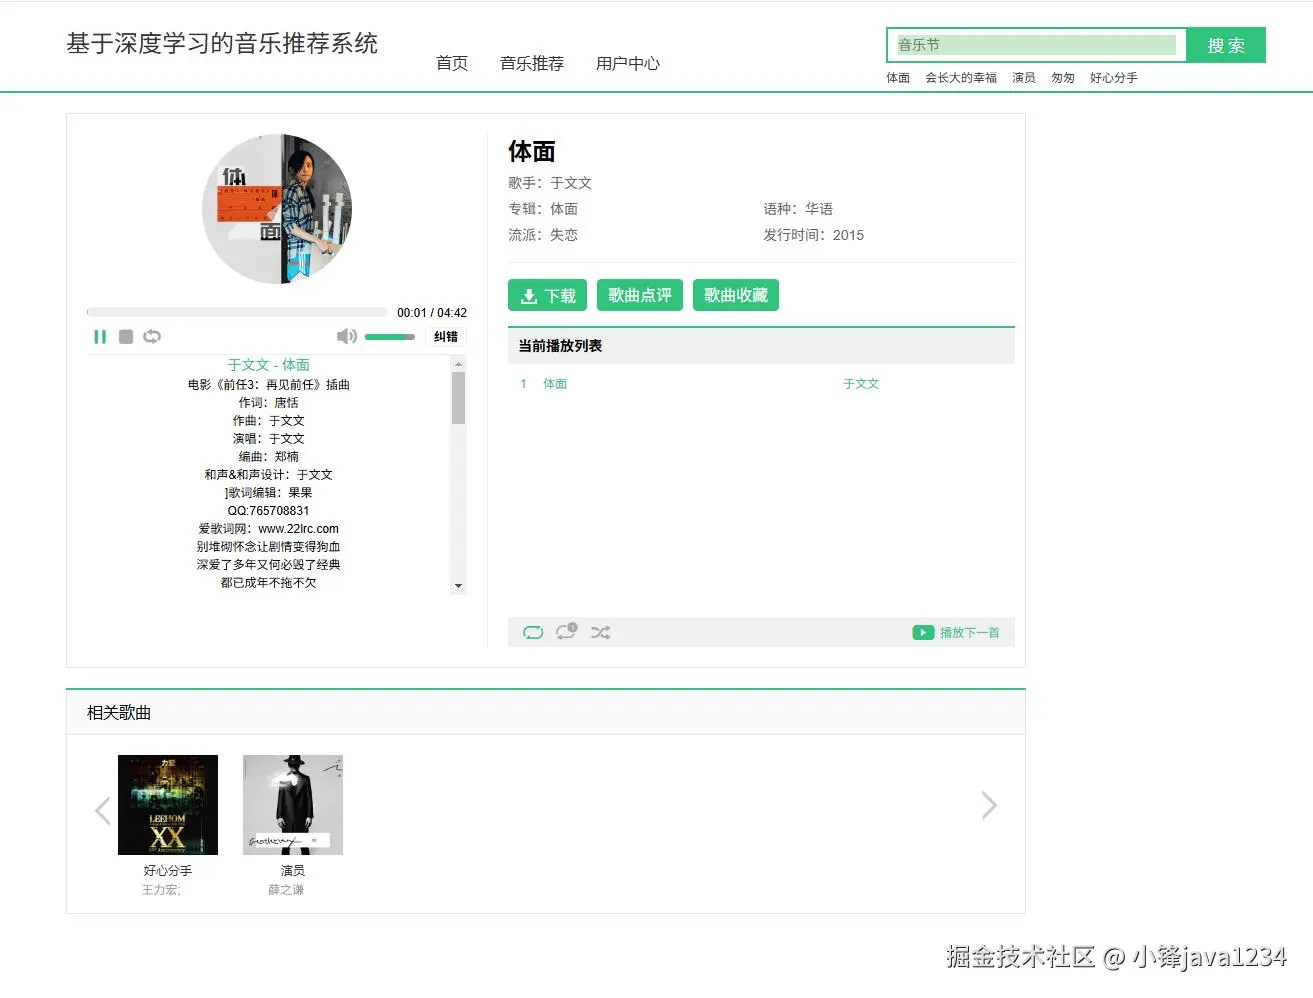Click artist name 王力宏 under related songs
Screen dimensions: 1313x998
pyautogui.click(x=160, y=890)
